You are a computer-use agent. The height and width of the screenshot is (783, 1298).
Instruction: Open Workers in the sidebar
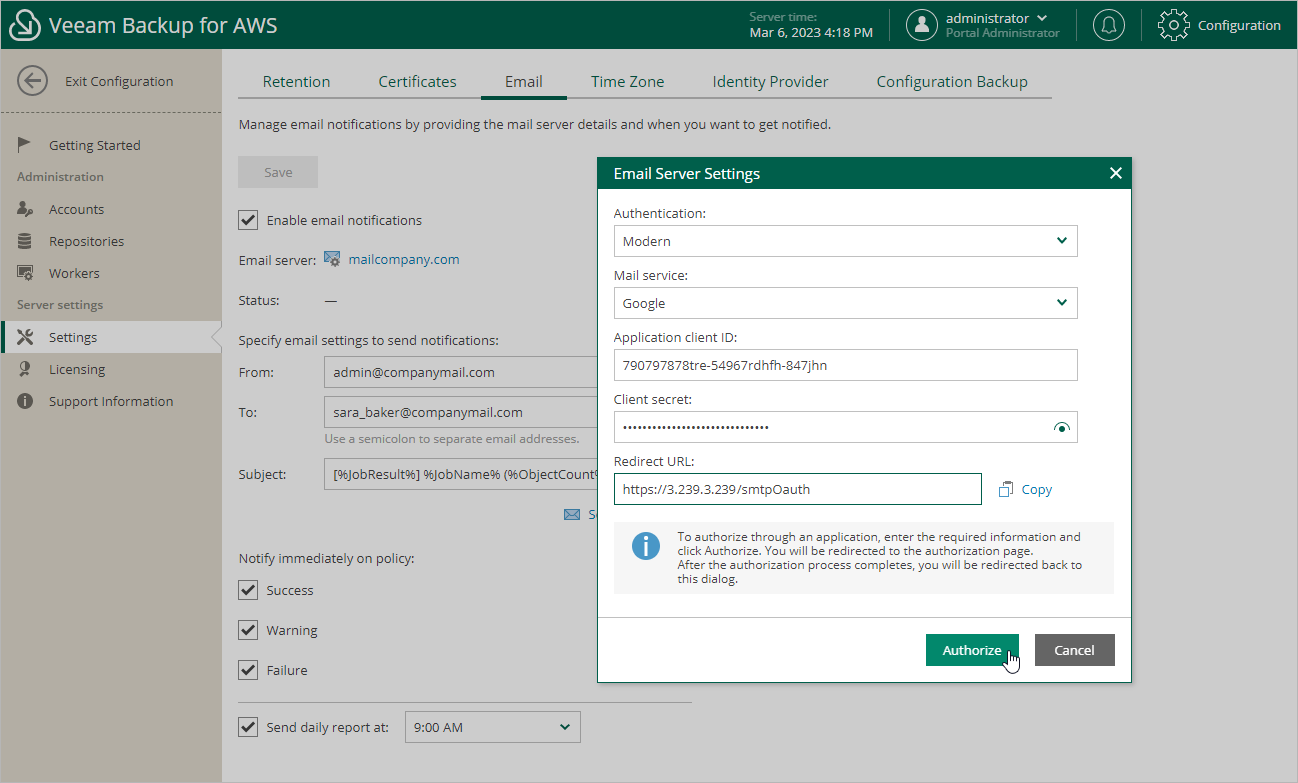pyautogui.click(x=74, y=273)
